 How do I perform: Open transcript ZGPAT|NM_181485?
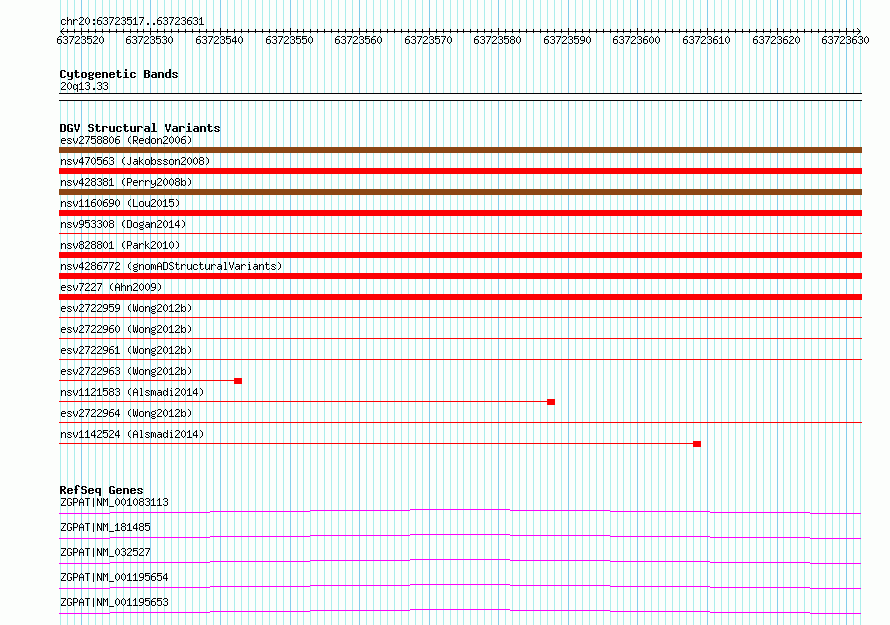click(x=105, y=527)
